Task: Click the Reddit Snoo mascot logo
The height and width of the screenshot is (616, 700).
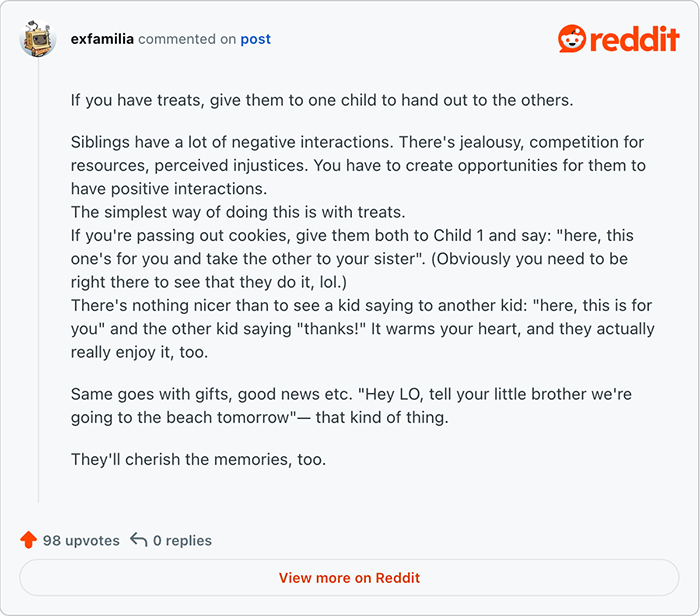Action: (571, 38)
